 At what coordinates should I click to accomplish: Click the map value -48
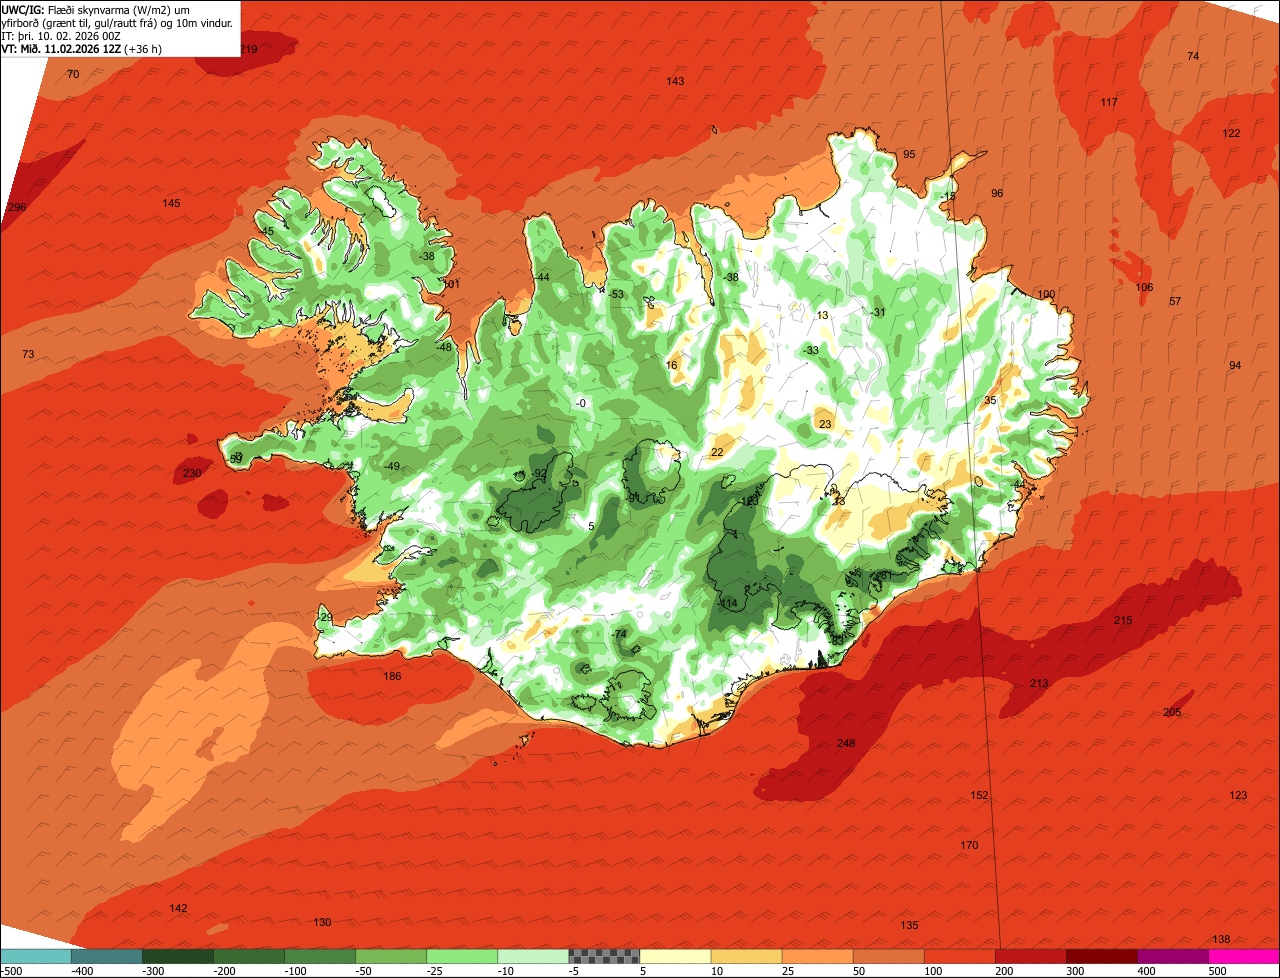click(444, 346)
